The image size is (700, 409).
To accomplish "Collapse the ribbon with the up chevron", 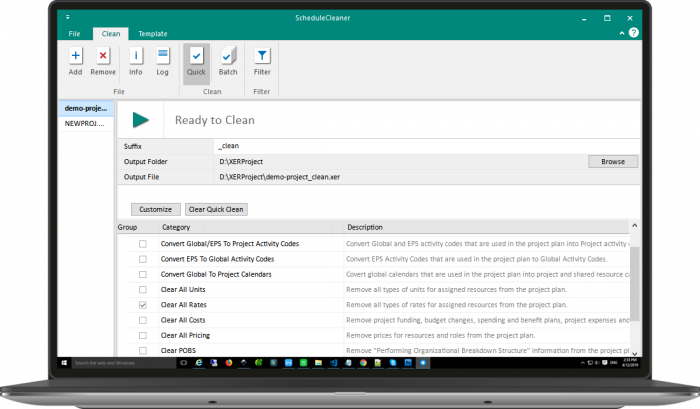I will click(x=622, y=33).
